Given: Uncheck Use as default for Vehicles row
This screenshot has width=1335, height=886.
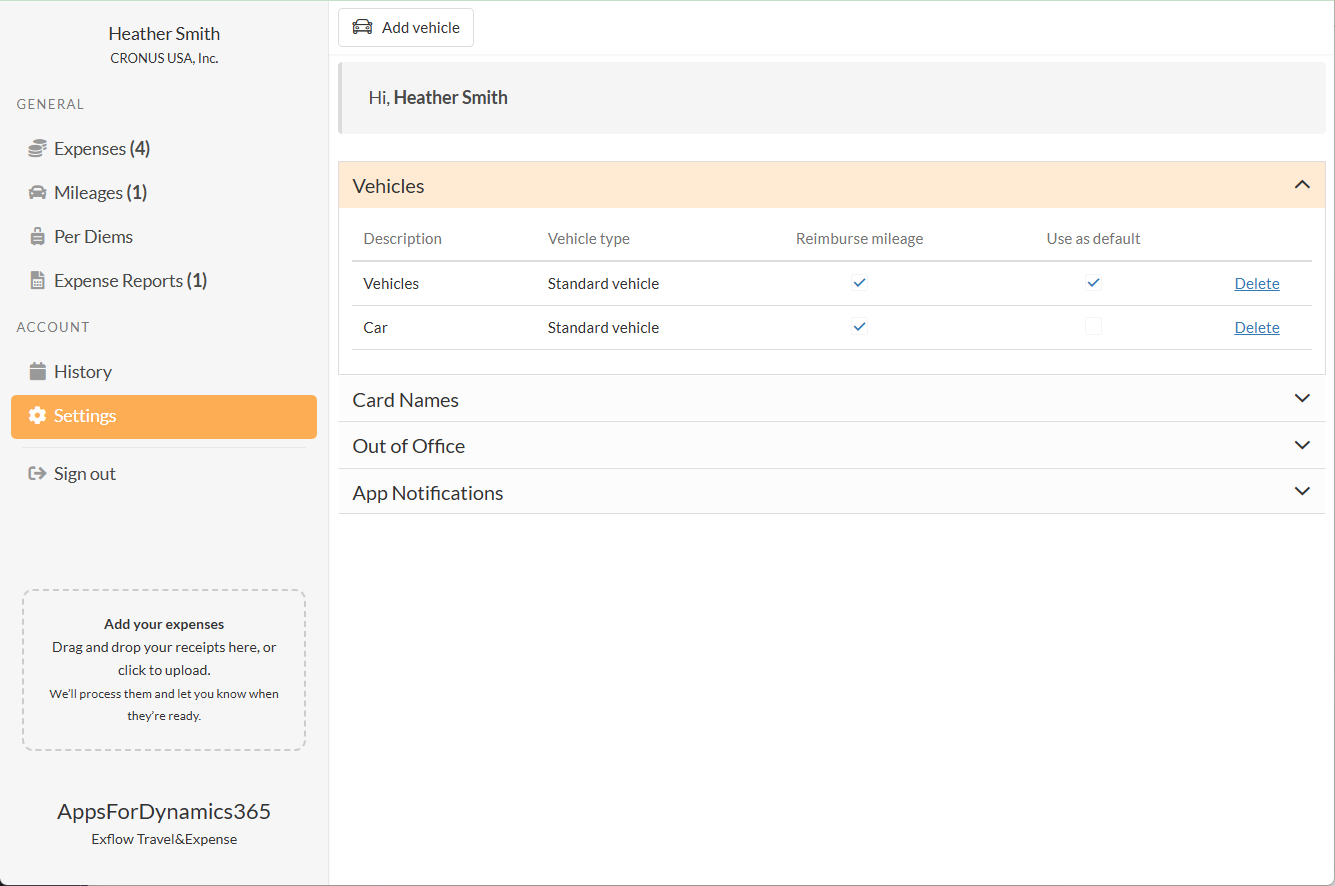Looking at the screenshot, I should (x=1093, y=283).
